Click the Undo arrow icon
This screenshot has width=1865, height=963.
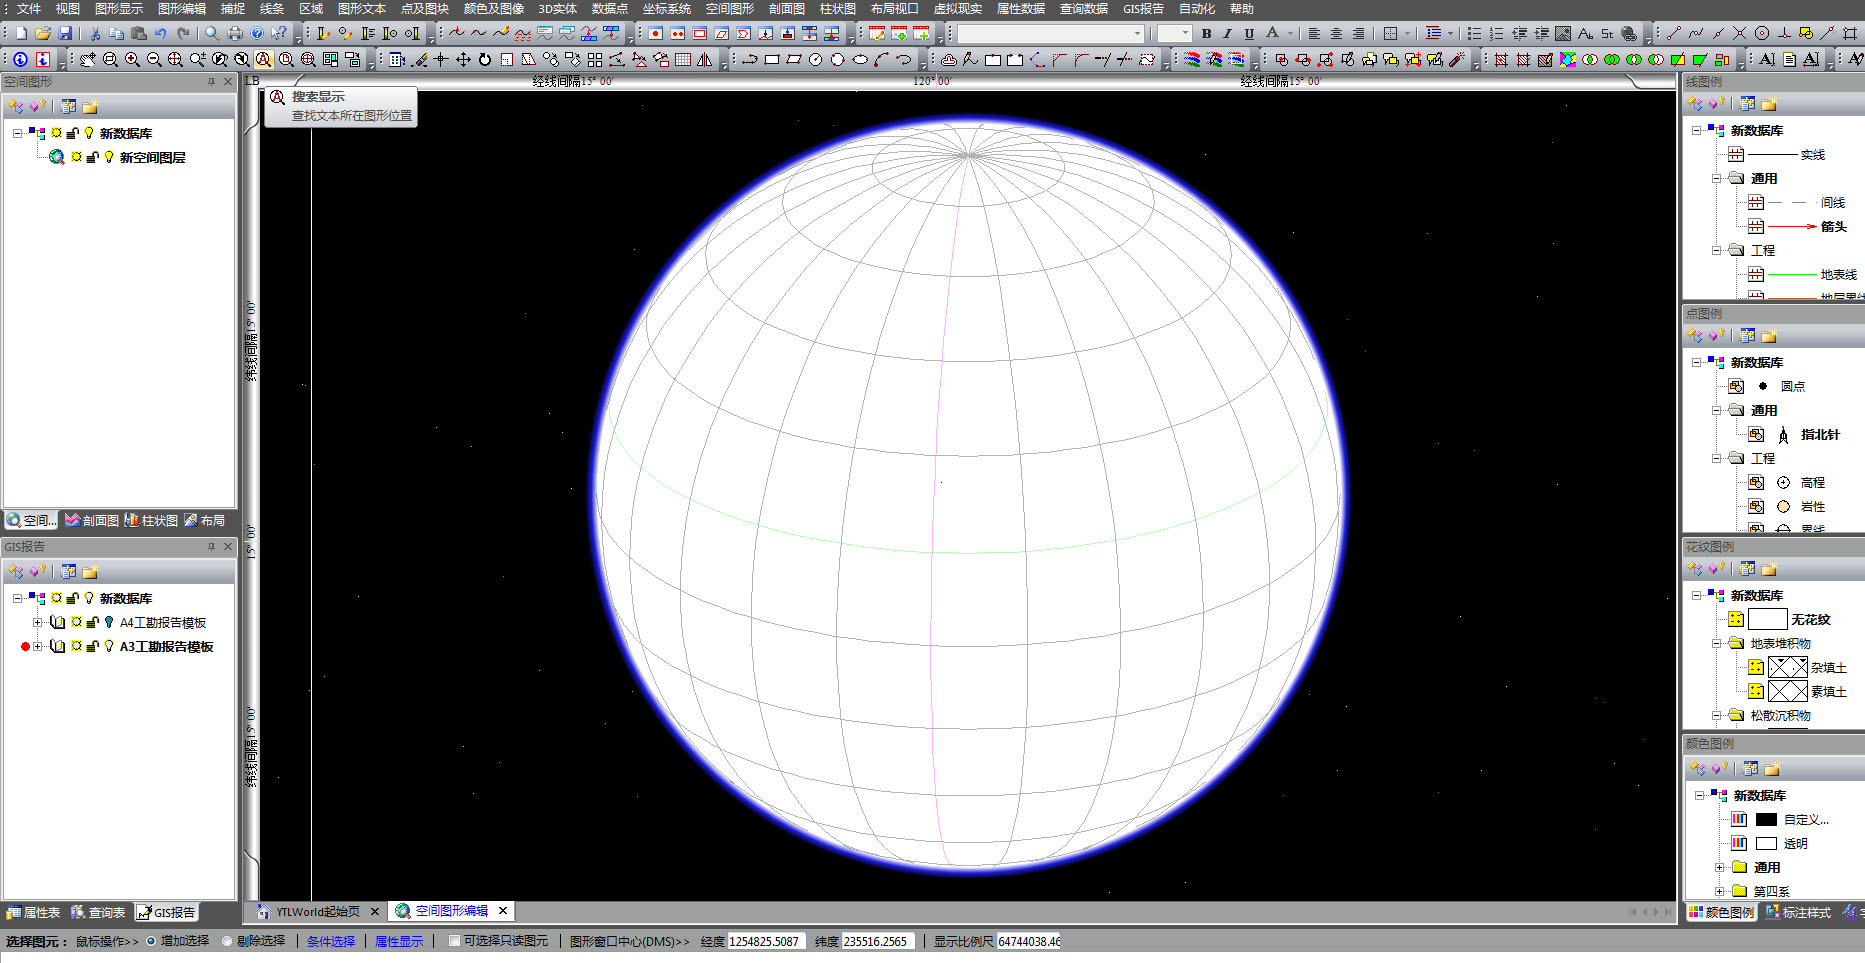[161, 33]
